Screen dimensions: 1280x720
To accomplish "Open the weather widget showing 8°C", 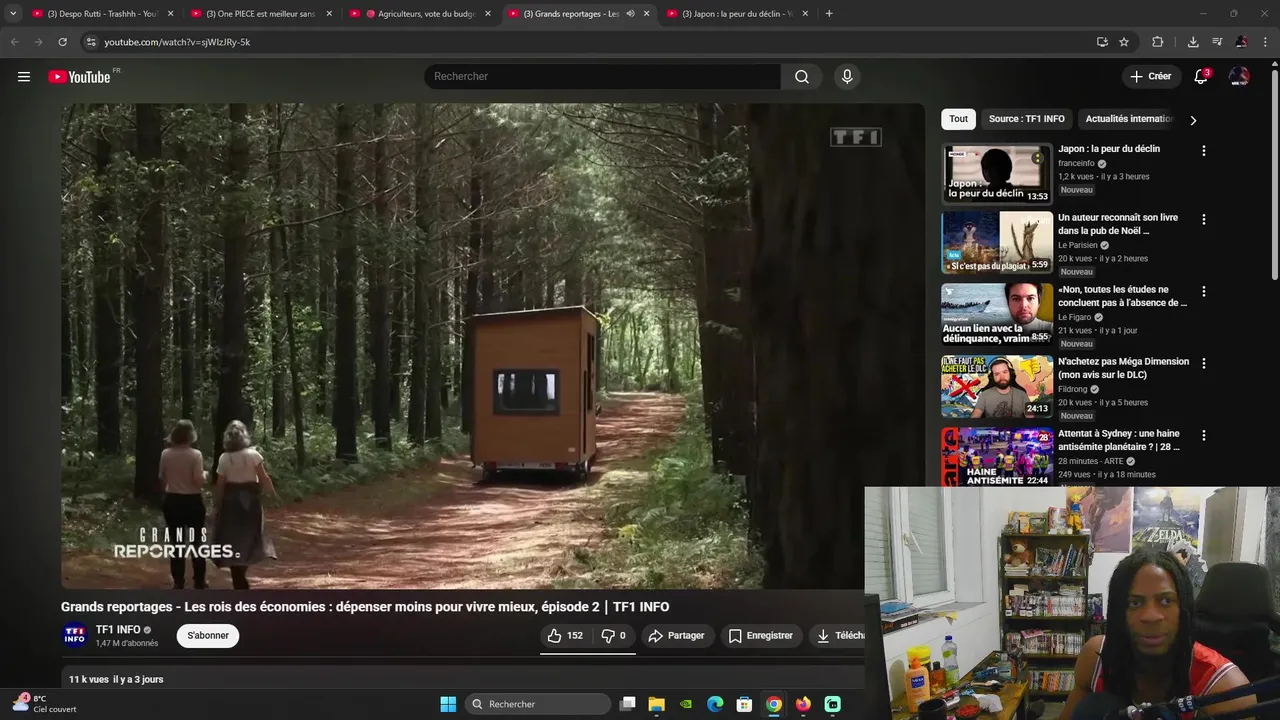I will pyautogui.click(x=44, y=704).
